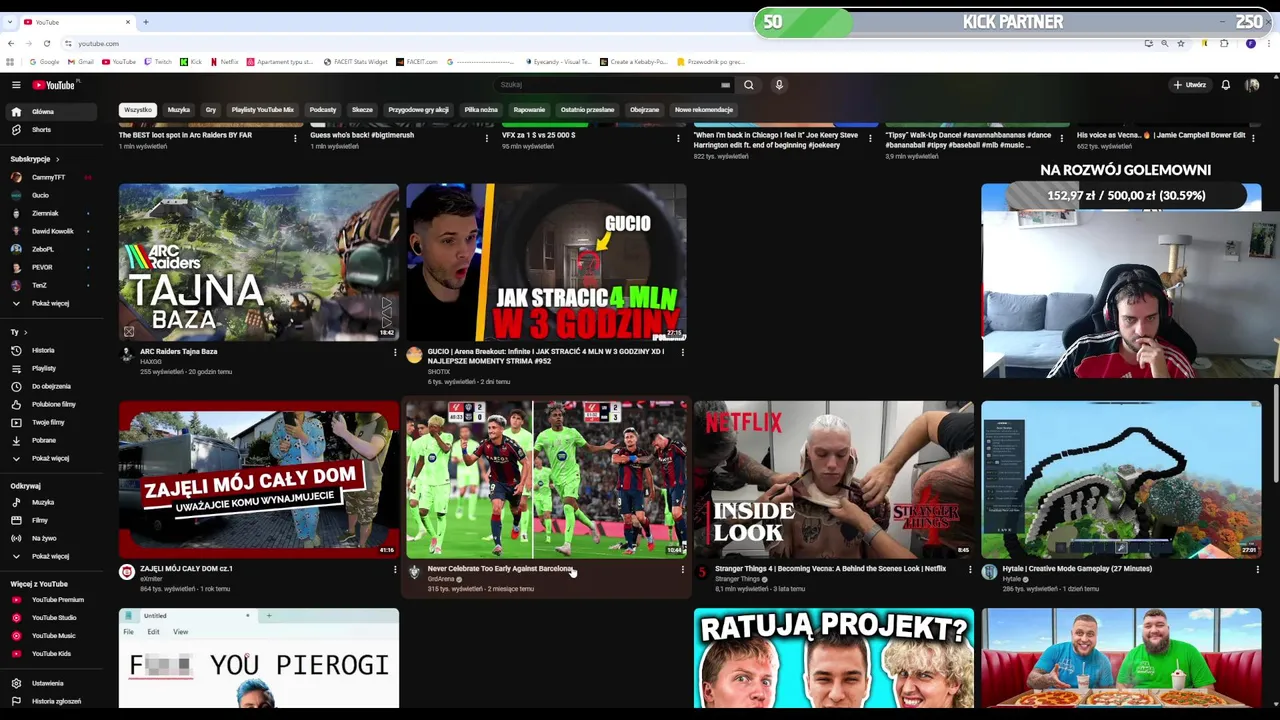Open Hytale Creative Mode Gameplay thumbnail
The width and height of the screenshot is (1280, 720).
pos(1121,480)
